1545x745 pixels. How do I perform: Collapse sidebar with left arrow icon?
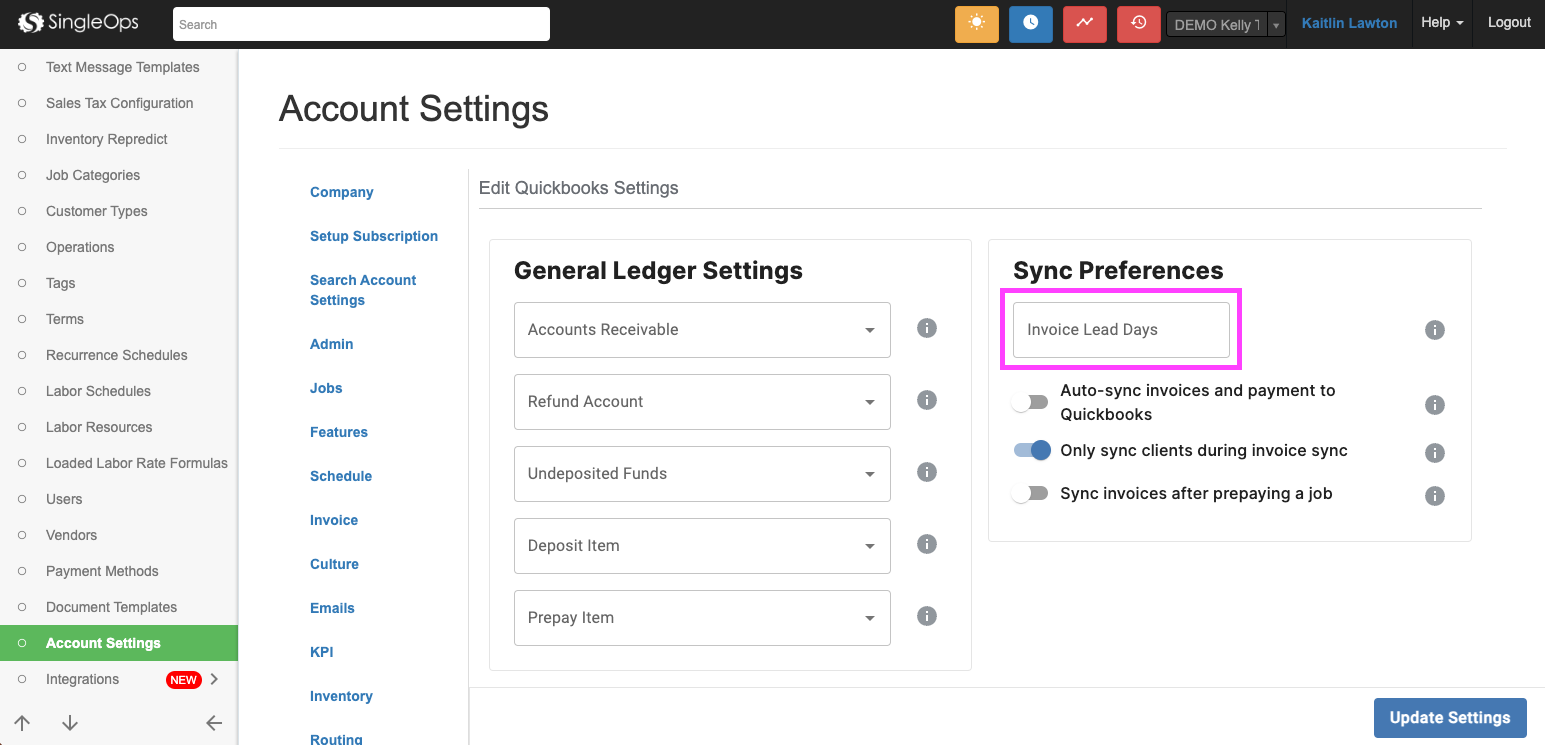(213, 723)
